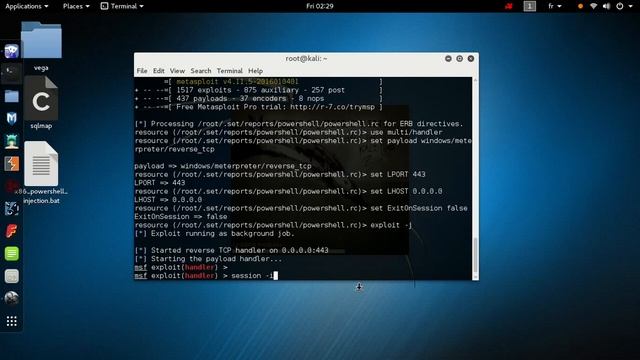Viewport: 640px width, 360px height.
Task: Launch BeEF dock icon
Action: click(x=11, y=209)
